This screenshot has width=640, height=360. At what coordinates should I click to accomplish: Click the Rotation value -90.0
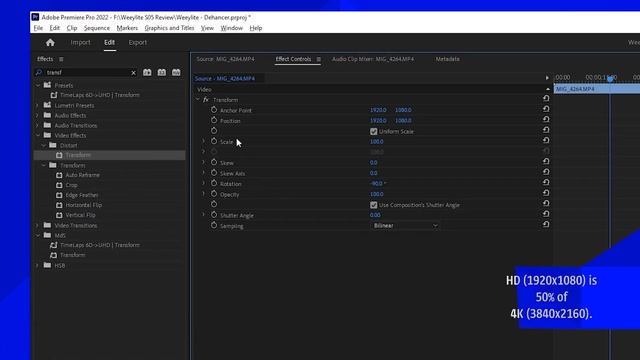tap(378, 184)
